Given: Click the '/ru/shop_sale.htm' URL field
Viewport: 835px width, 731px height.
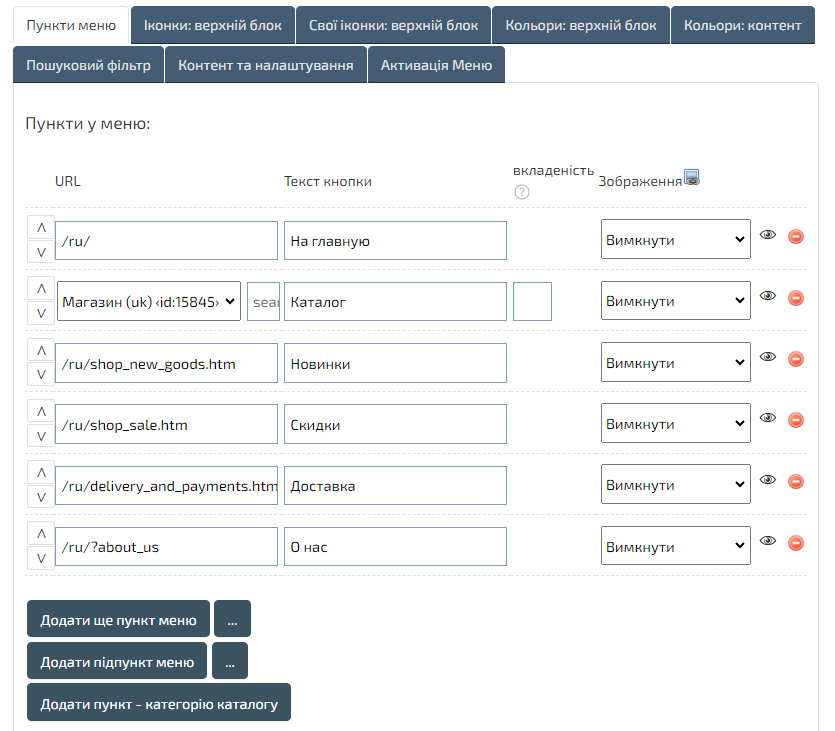Looking at the screenshot, I should pyautogui.click(x=166, y=424).
